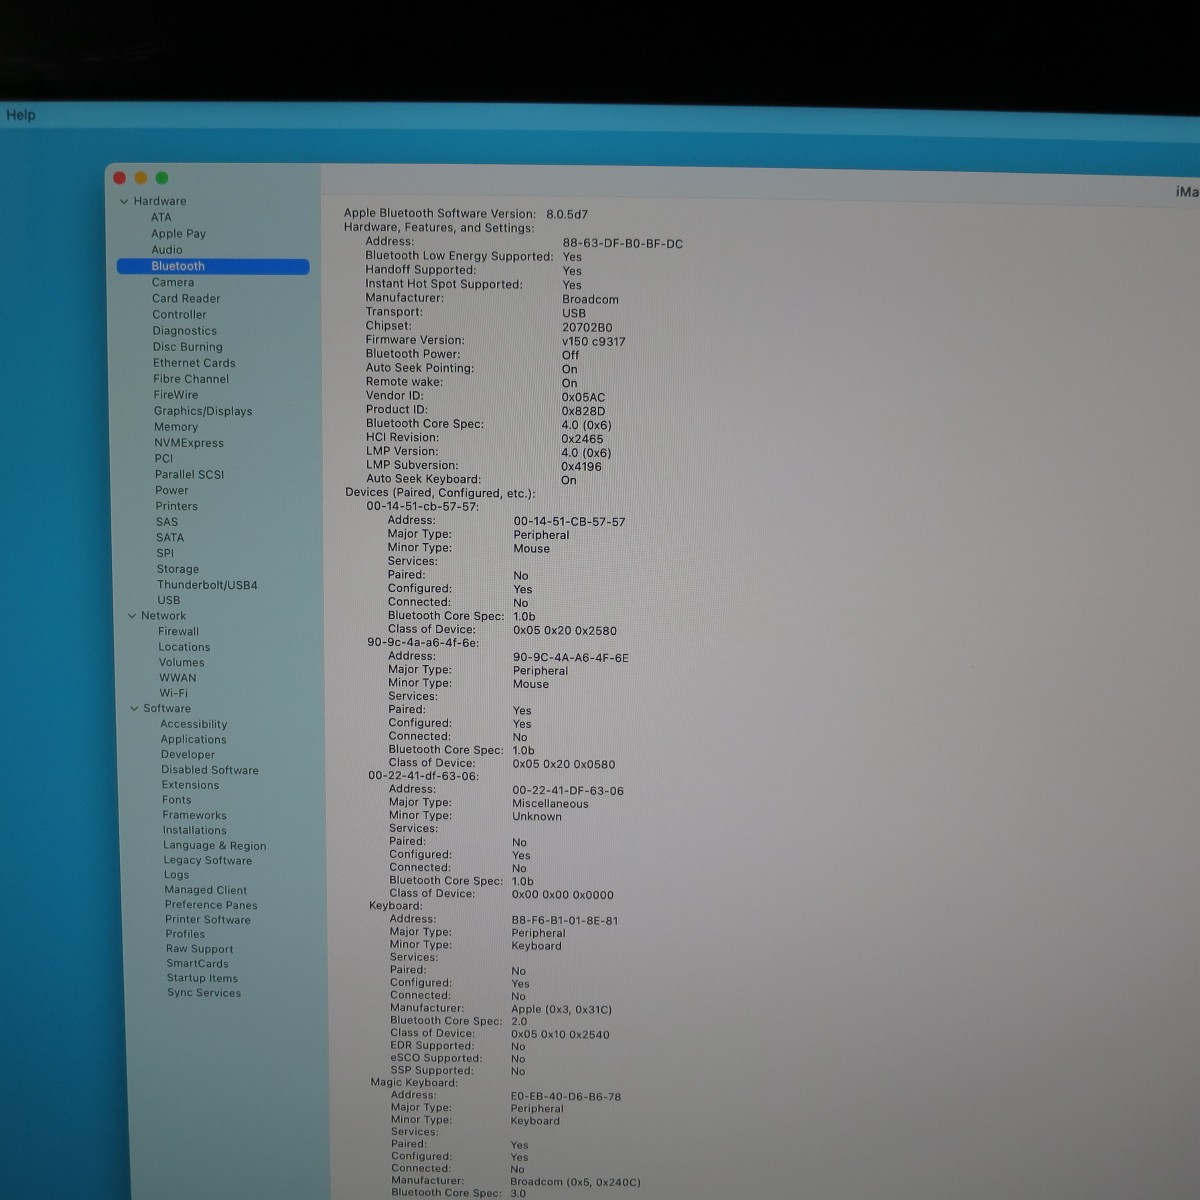This screenshot has height=1200, width=1200.
Task: Select Diagnostics in the sidebar
Action: pos(184,331)
